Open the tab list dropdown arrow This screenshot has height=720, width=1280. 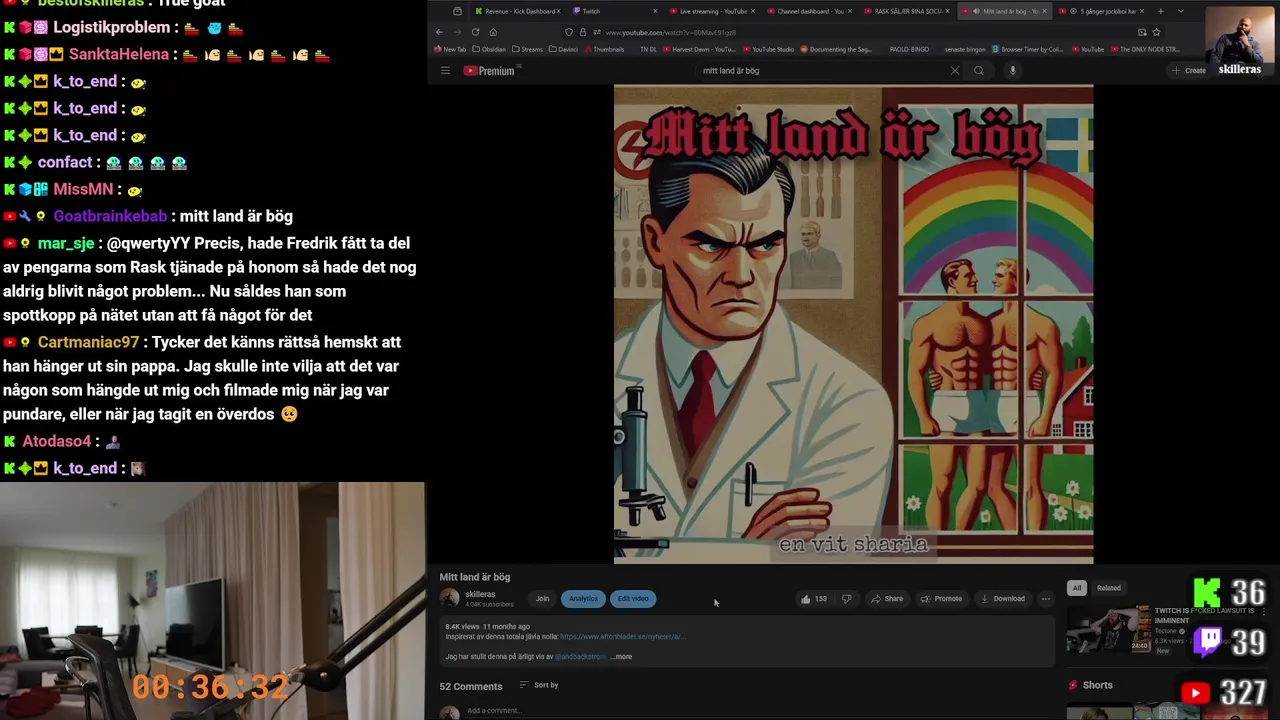coord(1180,11)
